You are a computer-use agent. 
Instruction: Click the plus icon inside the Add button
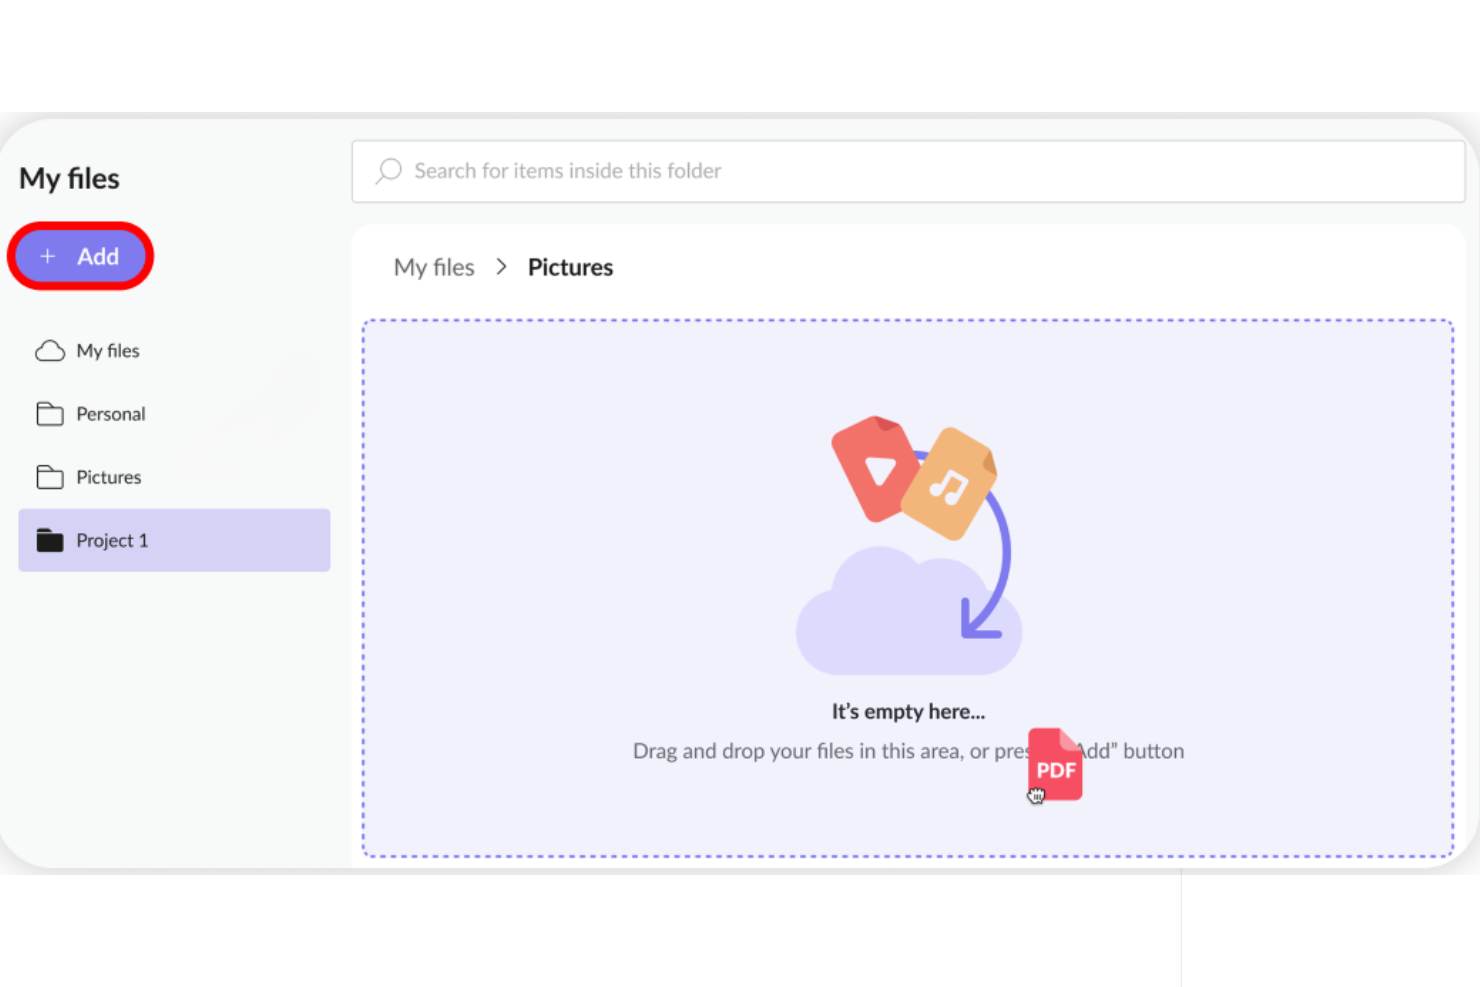47,256
